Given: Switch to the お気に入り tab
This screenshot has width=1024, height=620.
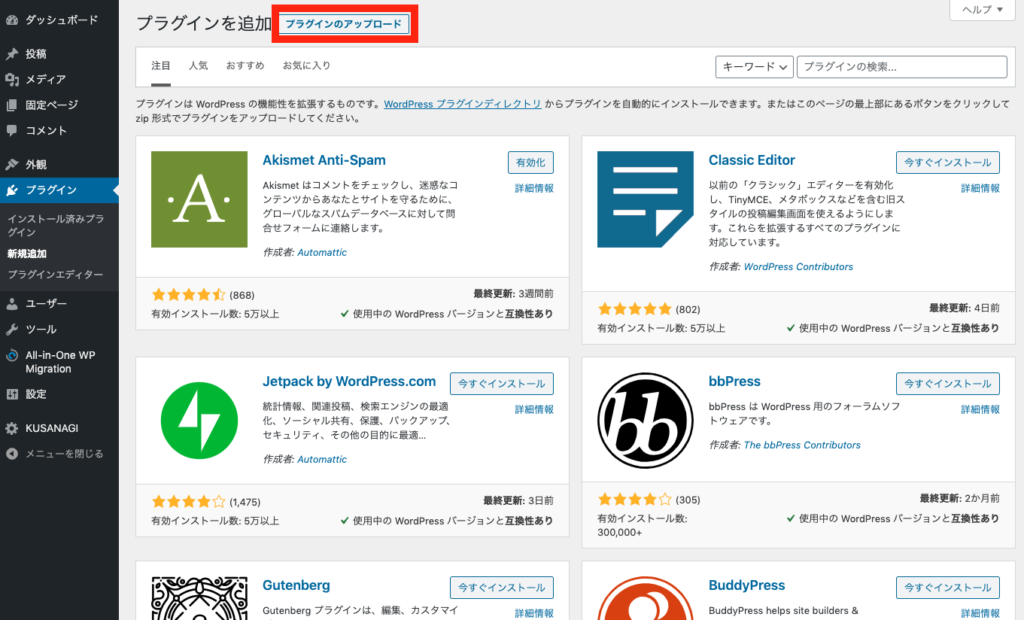Looking at the screenshot, I should click(x=306, y=65).
